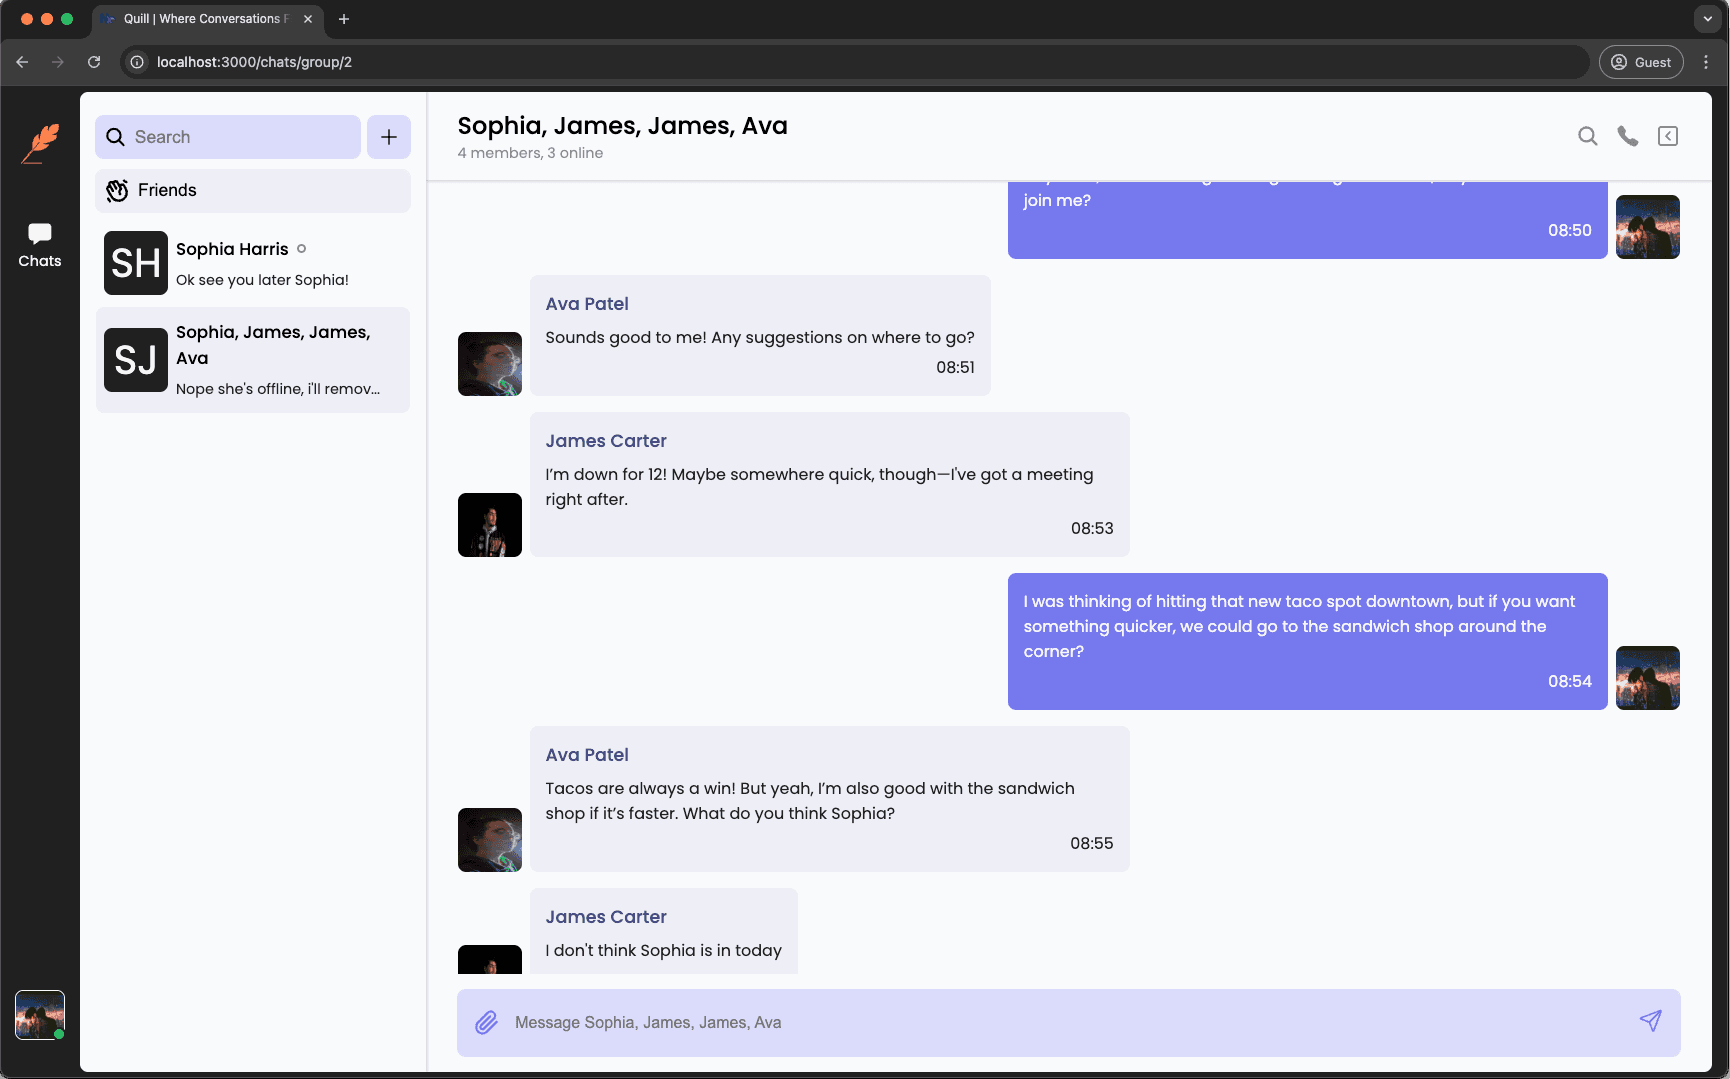
Task: Click James Carter's avatar on 08:53 message
Action: click(x=490, y=525)
